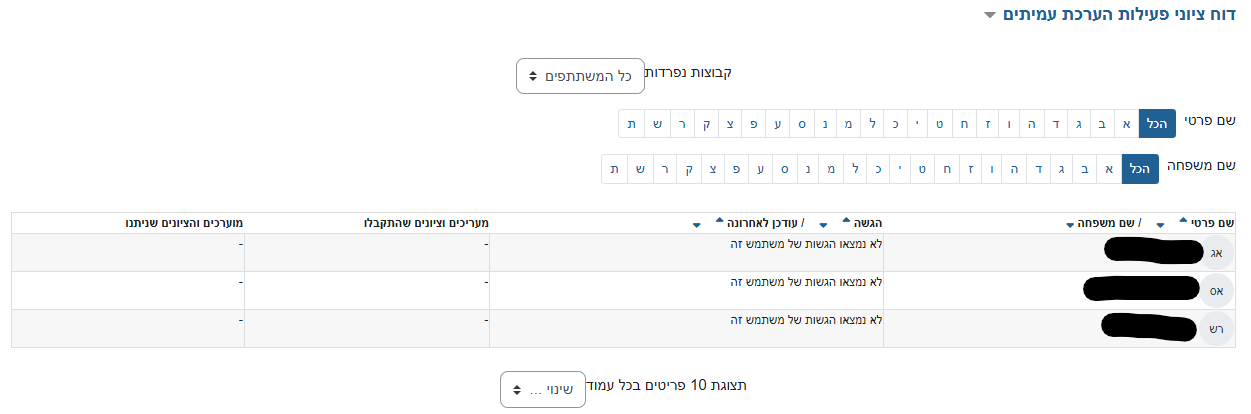Sort ascending by שם פרטי arrow
Viewport: 1251px width, 414px height.
coord(1184,219)
